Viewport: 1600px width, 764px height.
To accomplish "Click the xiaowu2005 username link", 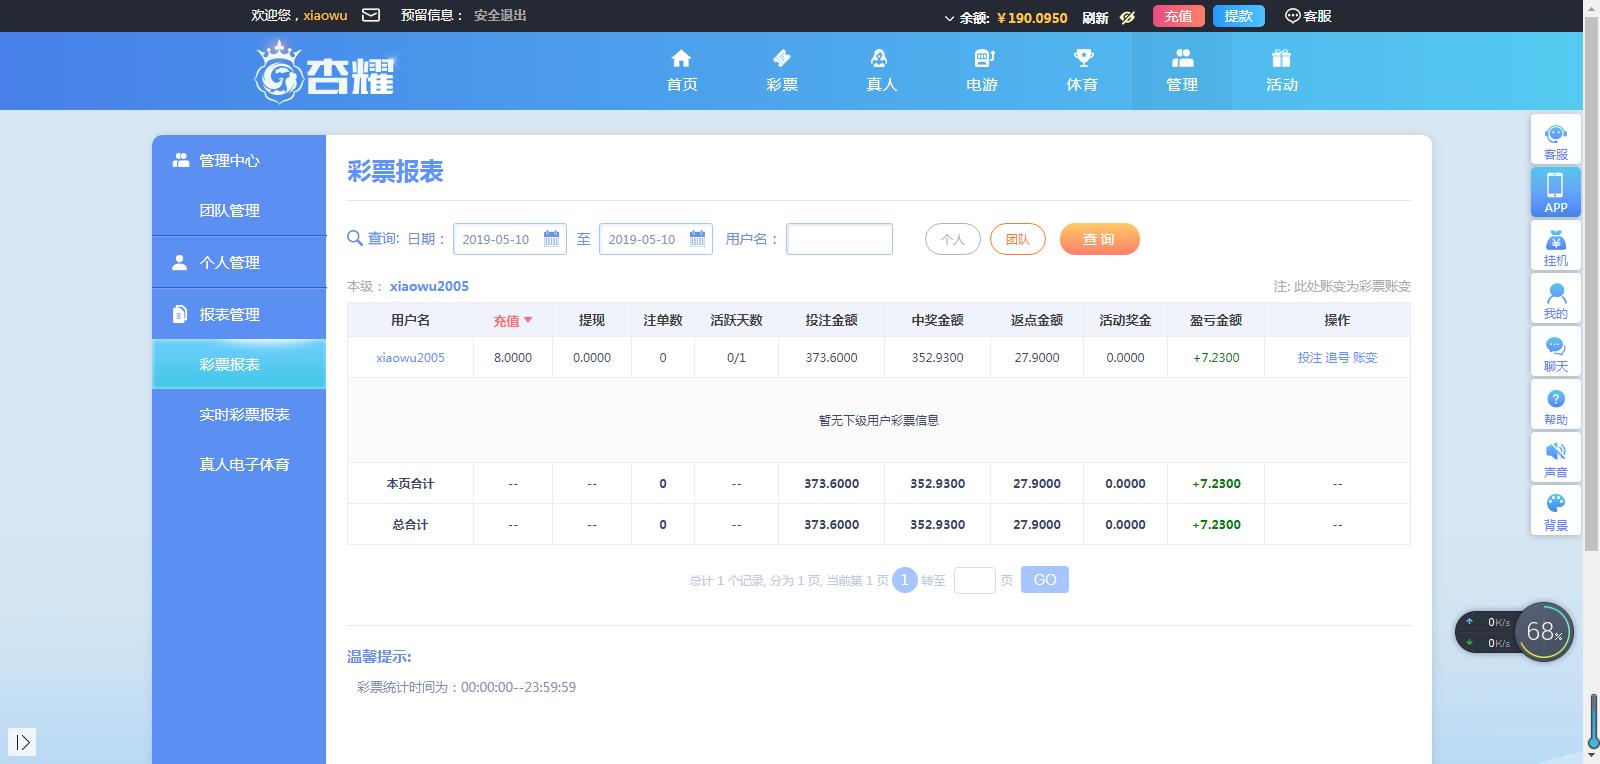I will 410,357.
